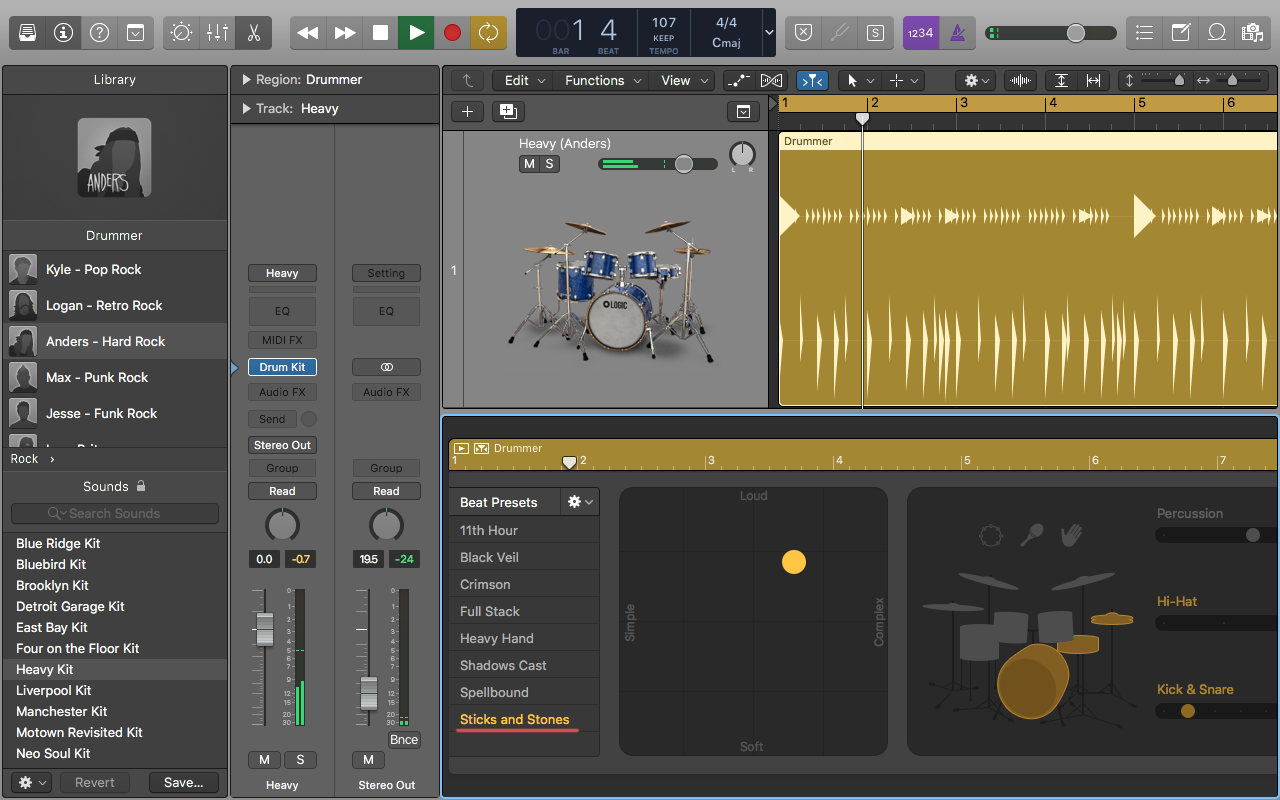Show the toolbar tray button
Screen dimensions: 1280x800
point(136,33)
